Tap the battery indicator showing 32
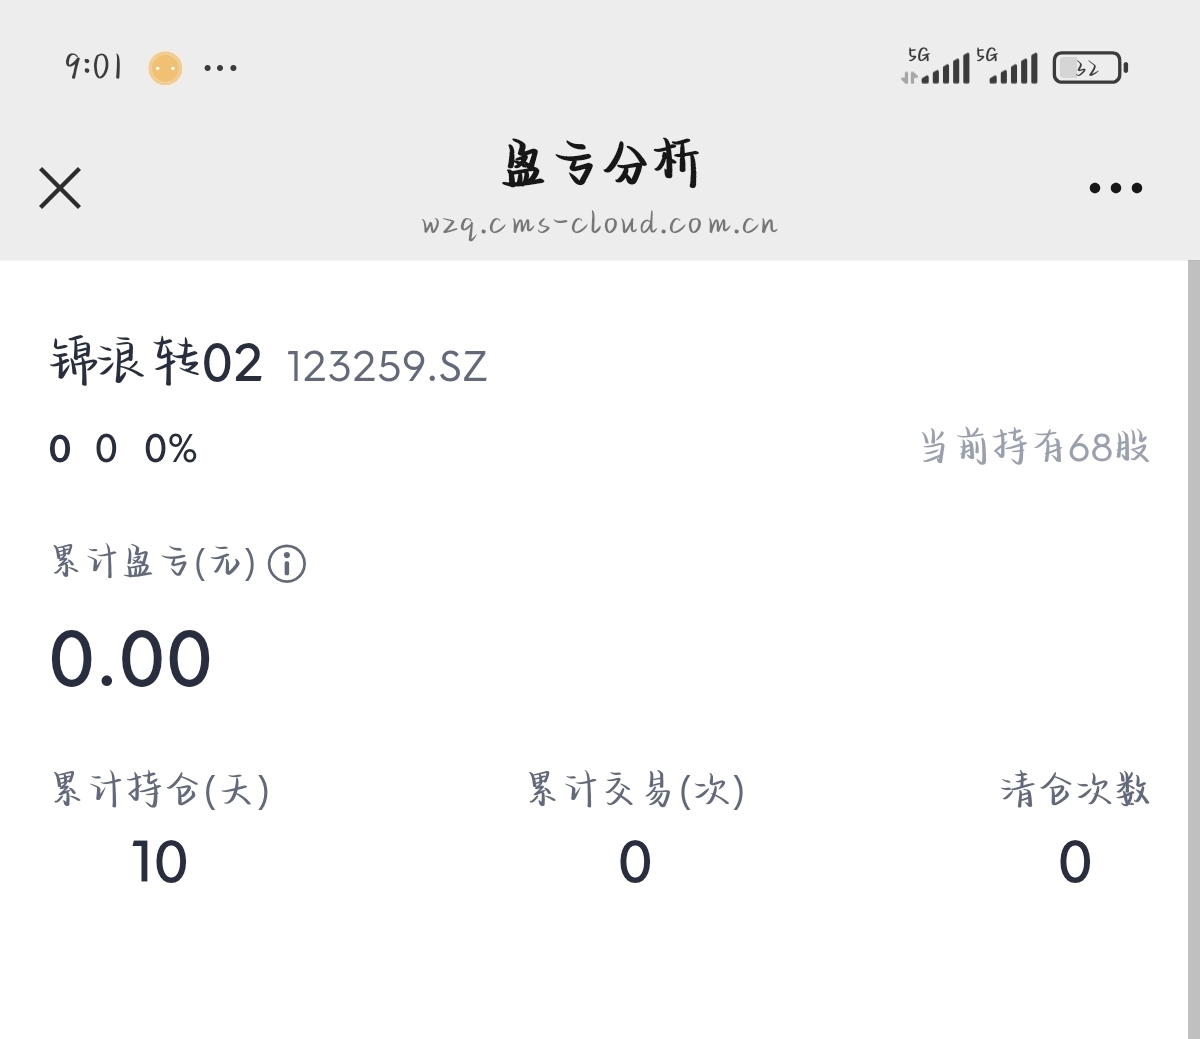Screen dimensions: 1200x1039 coord(1089,68)
